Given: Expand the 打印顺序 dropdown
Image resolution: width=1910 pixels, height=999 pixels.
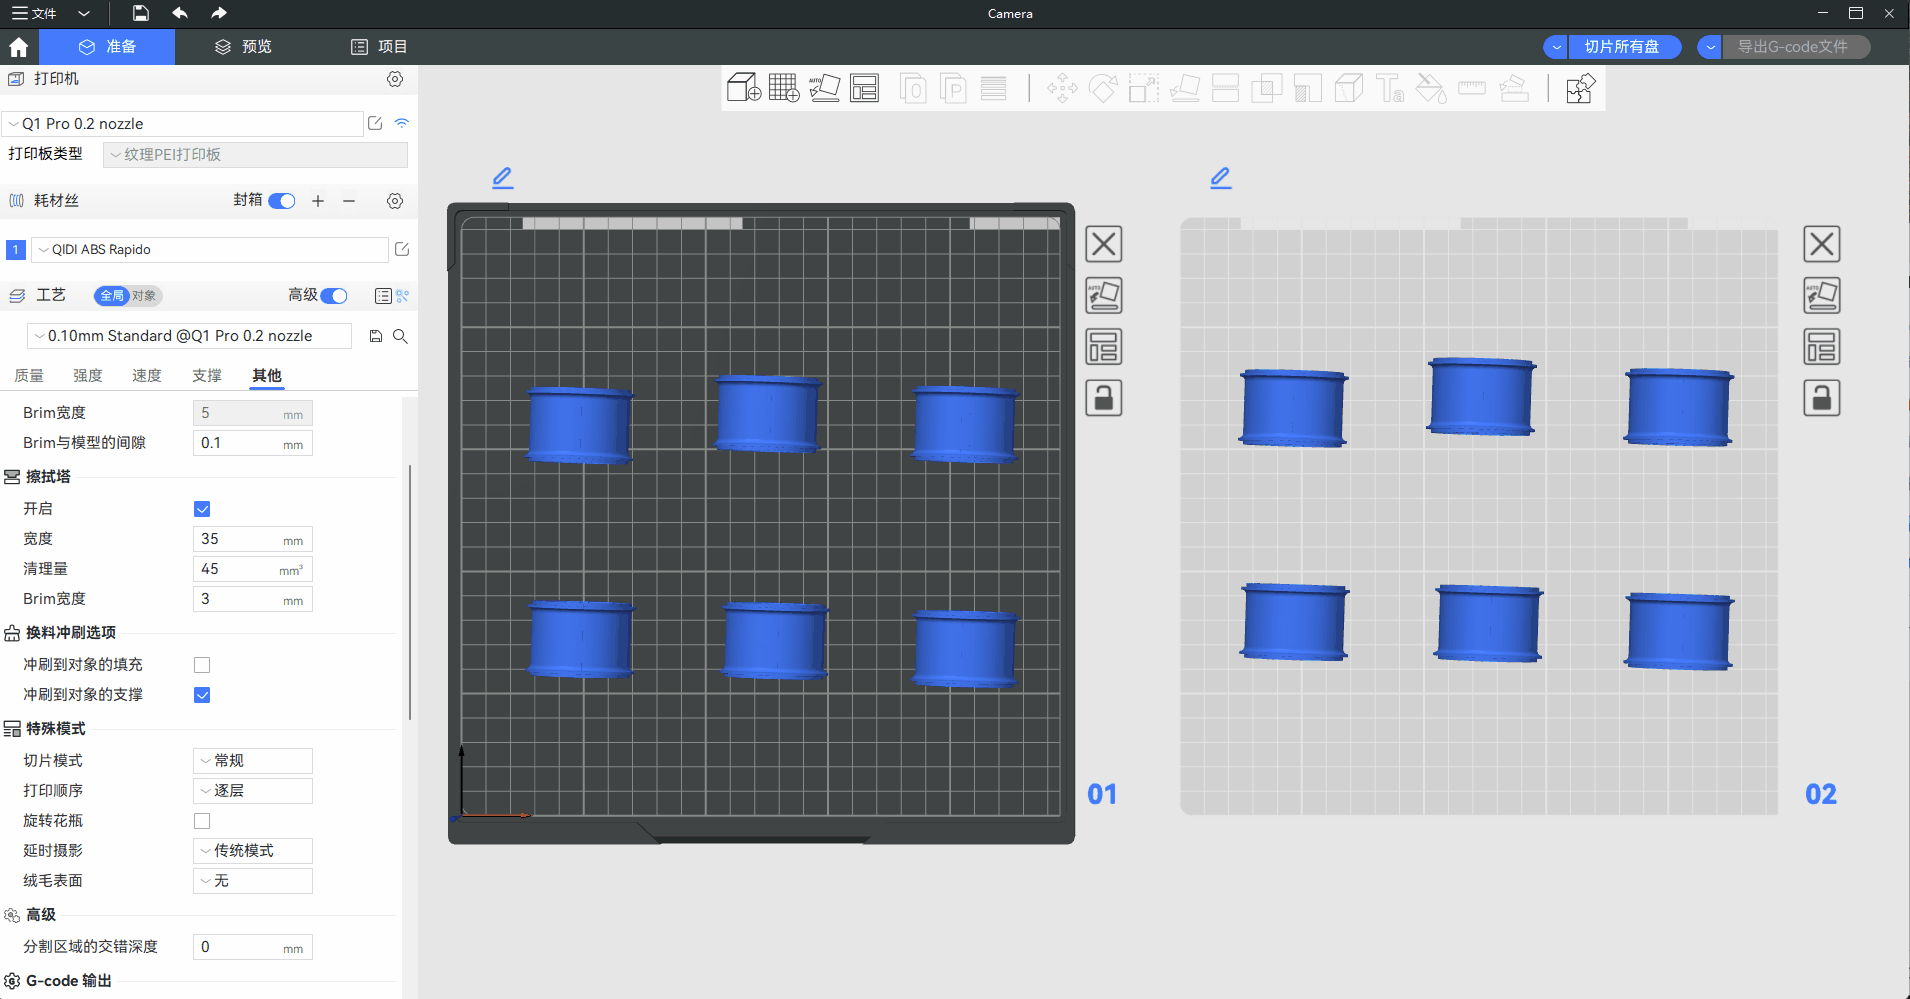Looking at the screenshot, I should click(252, 791).
